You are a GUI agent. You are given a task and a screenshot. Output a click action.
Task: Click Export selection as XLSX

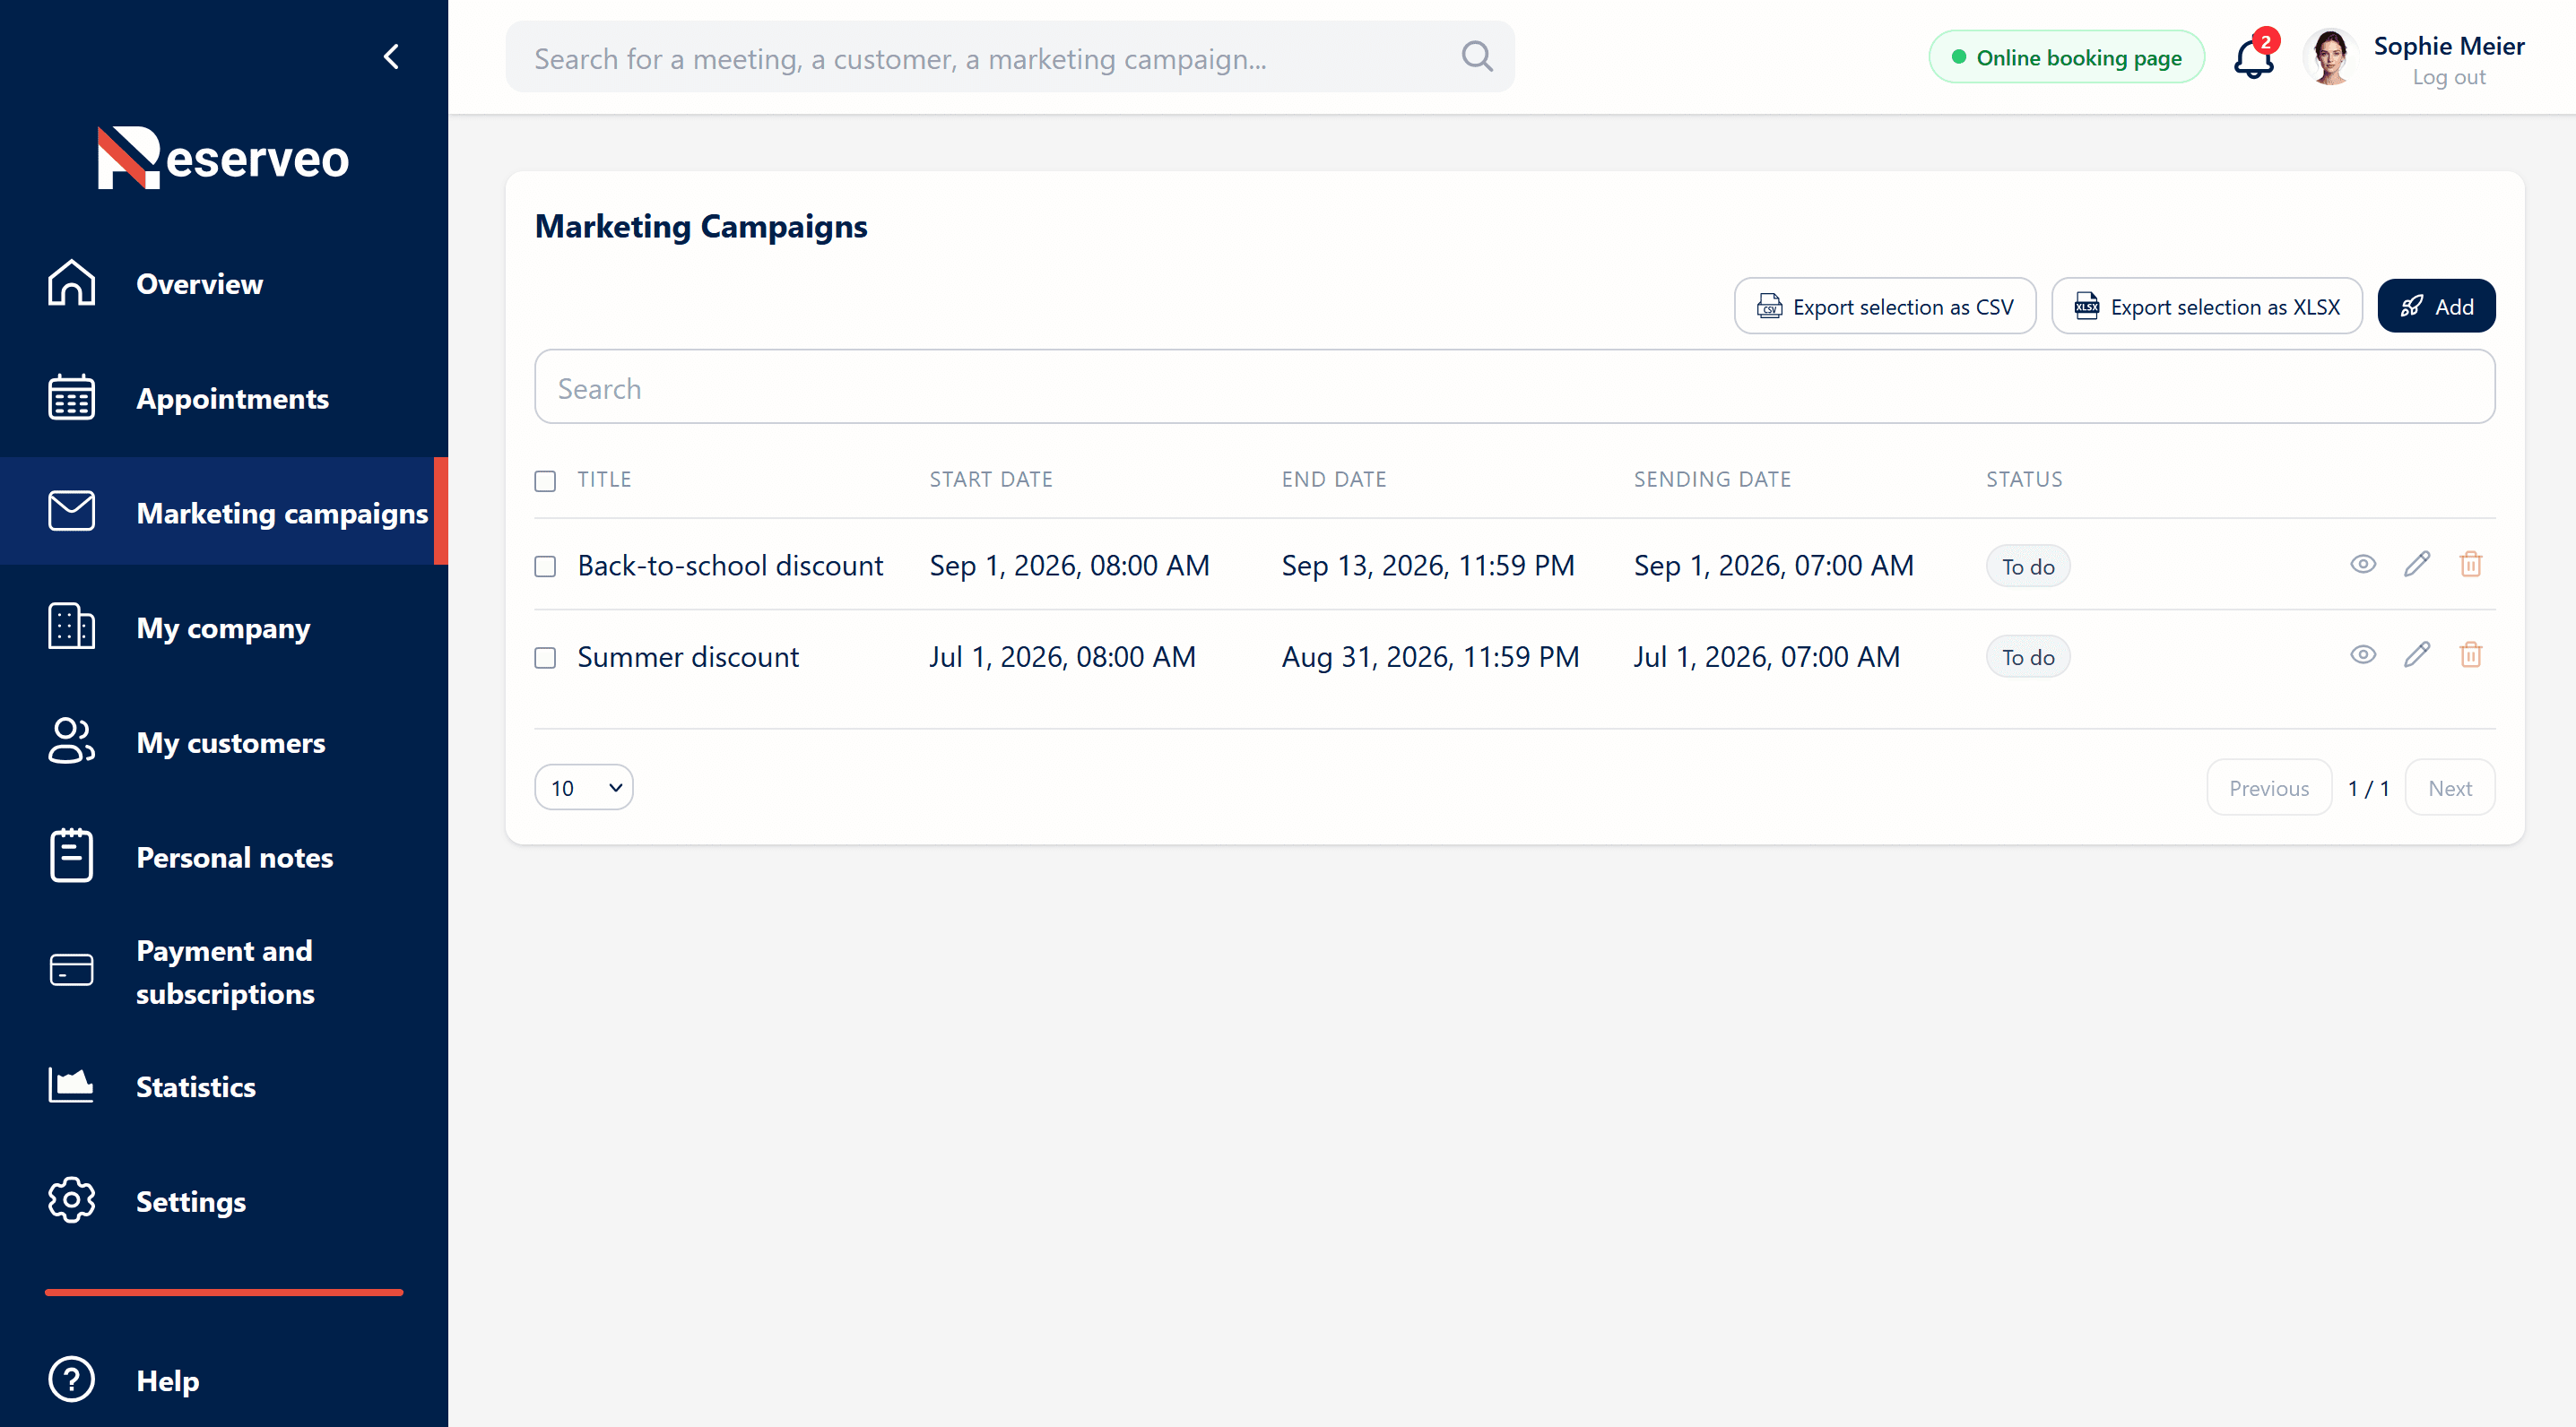point(2207,307)
